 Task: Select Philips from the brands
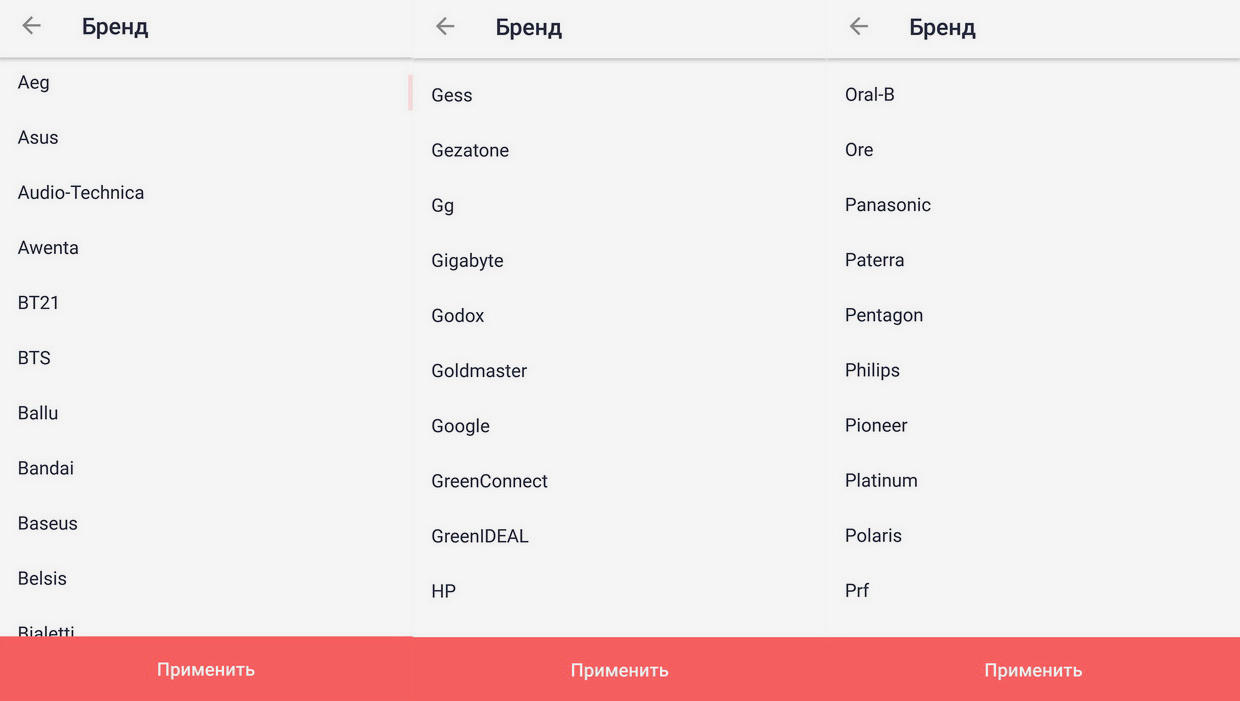coord(872,370)
